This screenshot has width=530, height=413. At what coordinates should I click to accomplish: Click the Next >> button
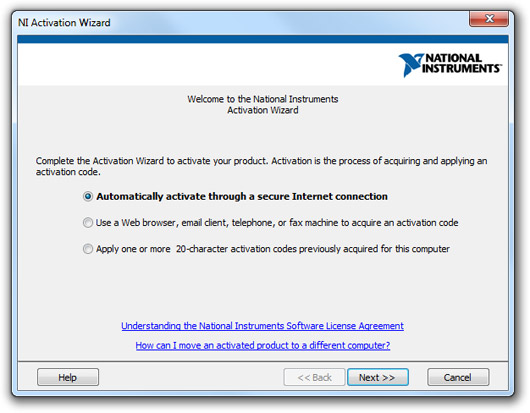378,377
